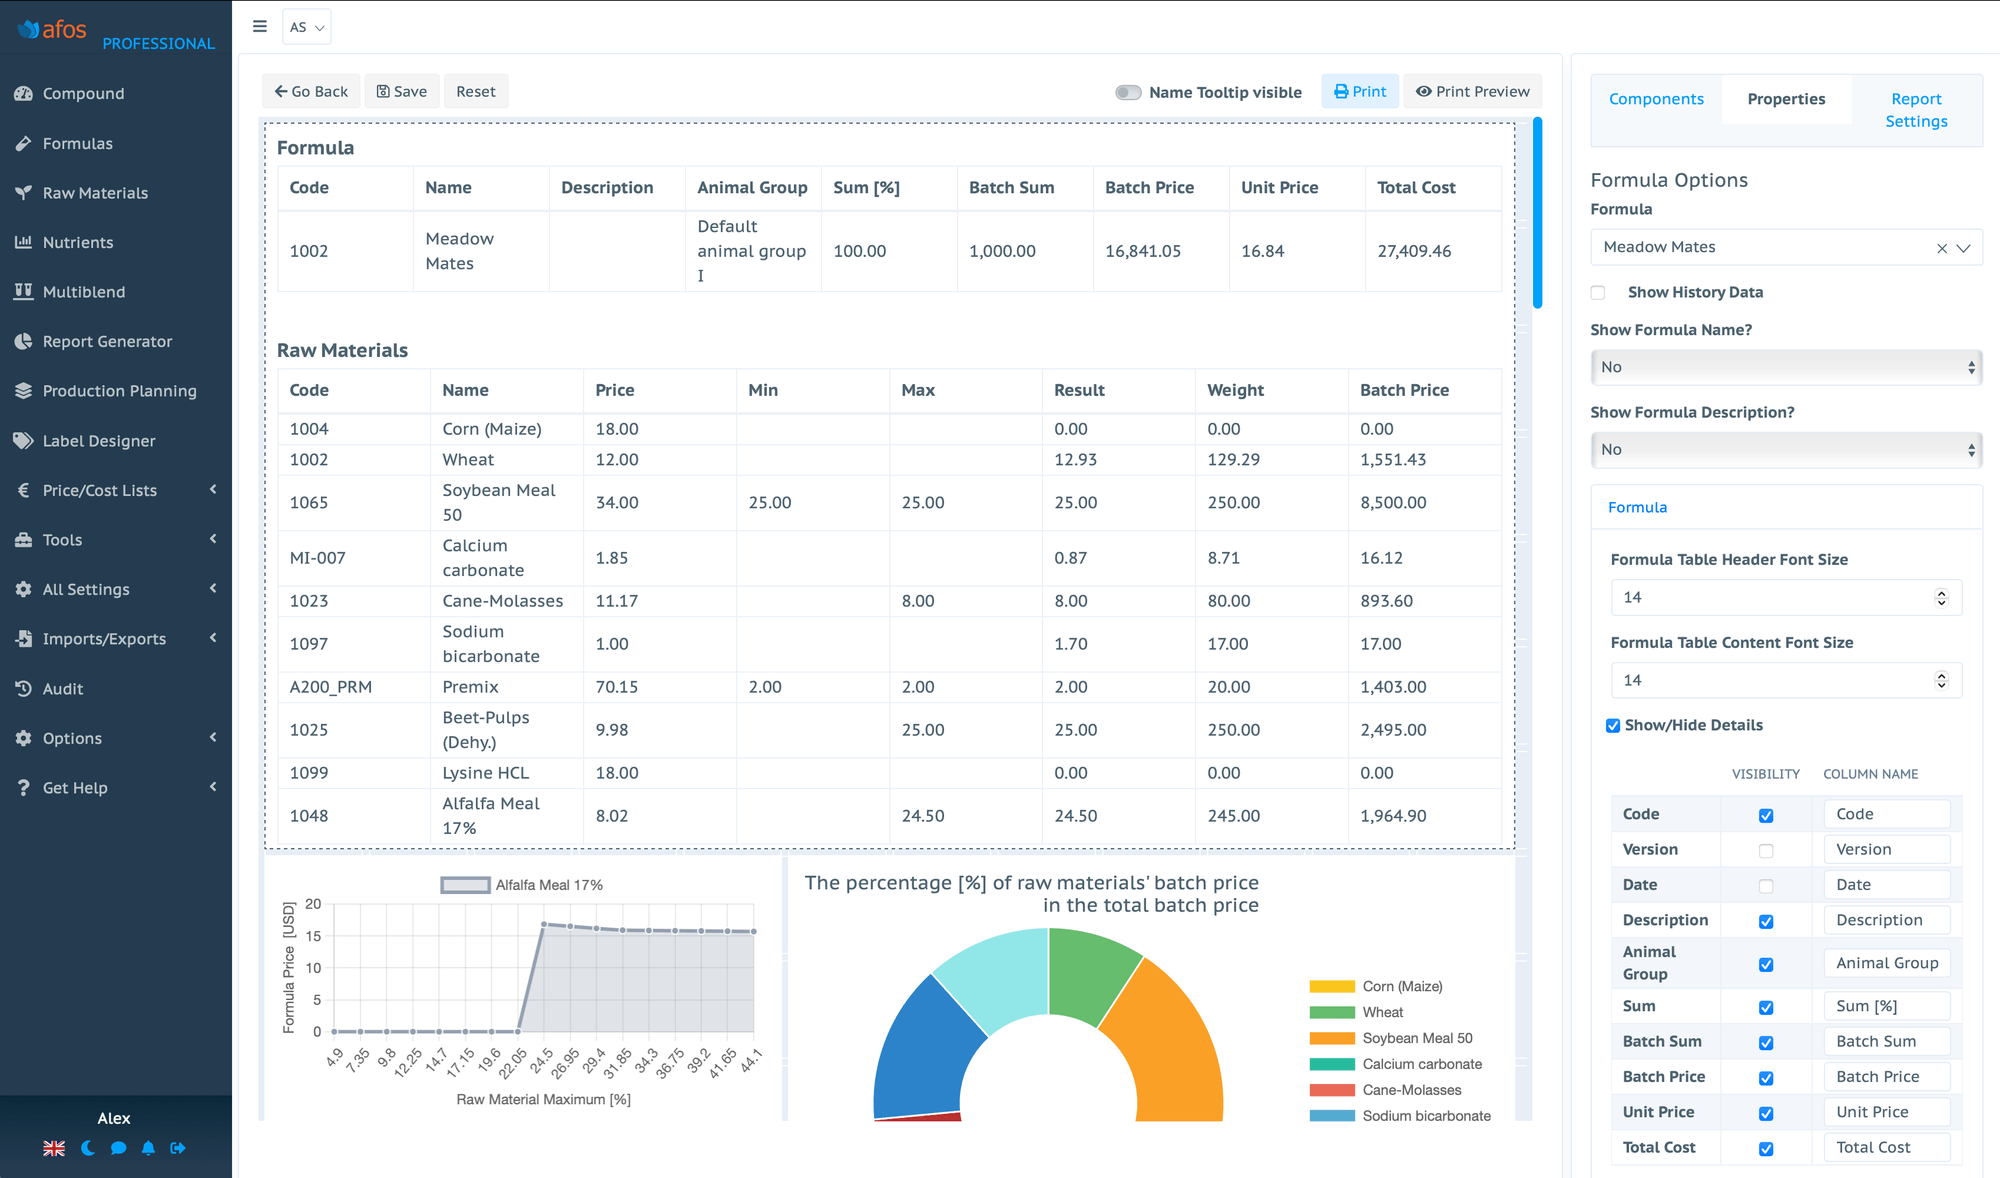Click the Print Preview button
Image resolution: width=2000 pixels, height=1178 pixels.
[1473, 91]
